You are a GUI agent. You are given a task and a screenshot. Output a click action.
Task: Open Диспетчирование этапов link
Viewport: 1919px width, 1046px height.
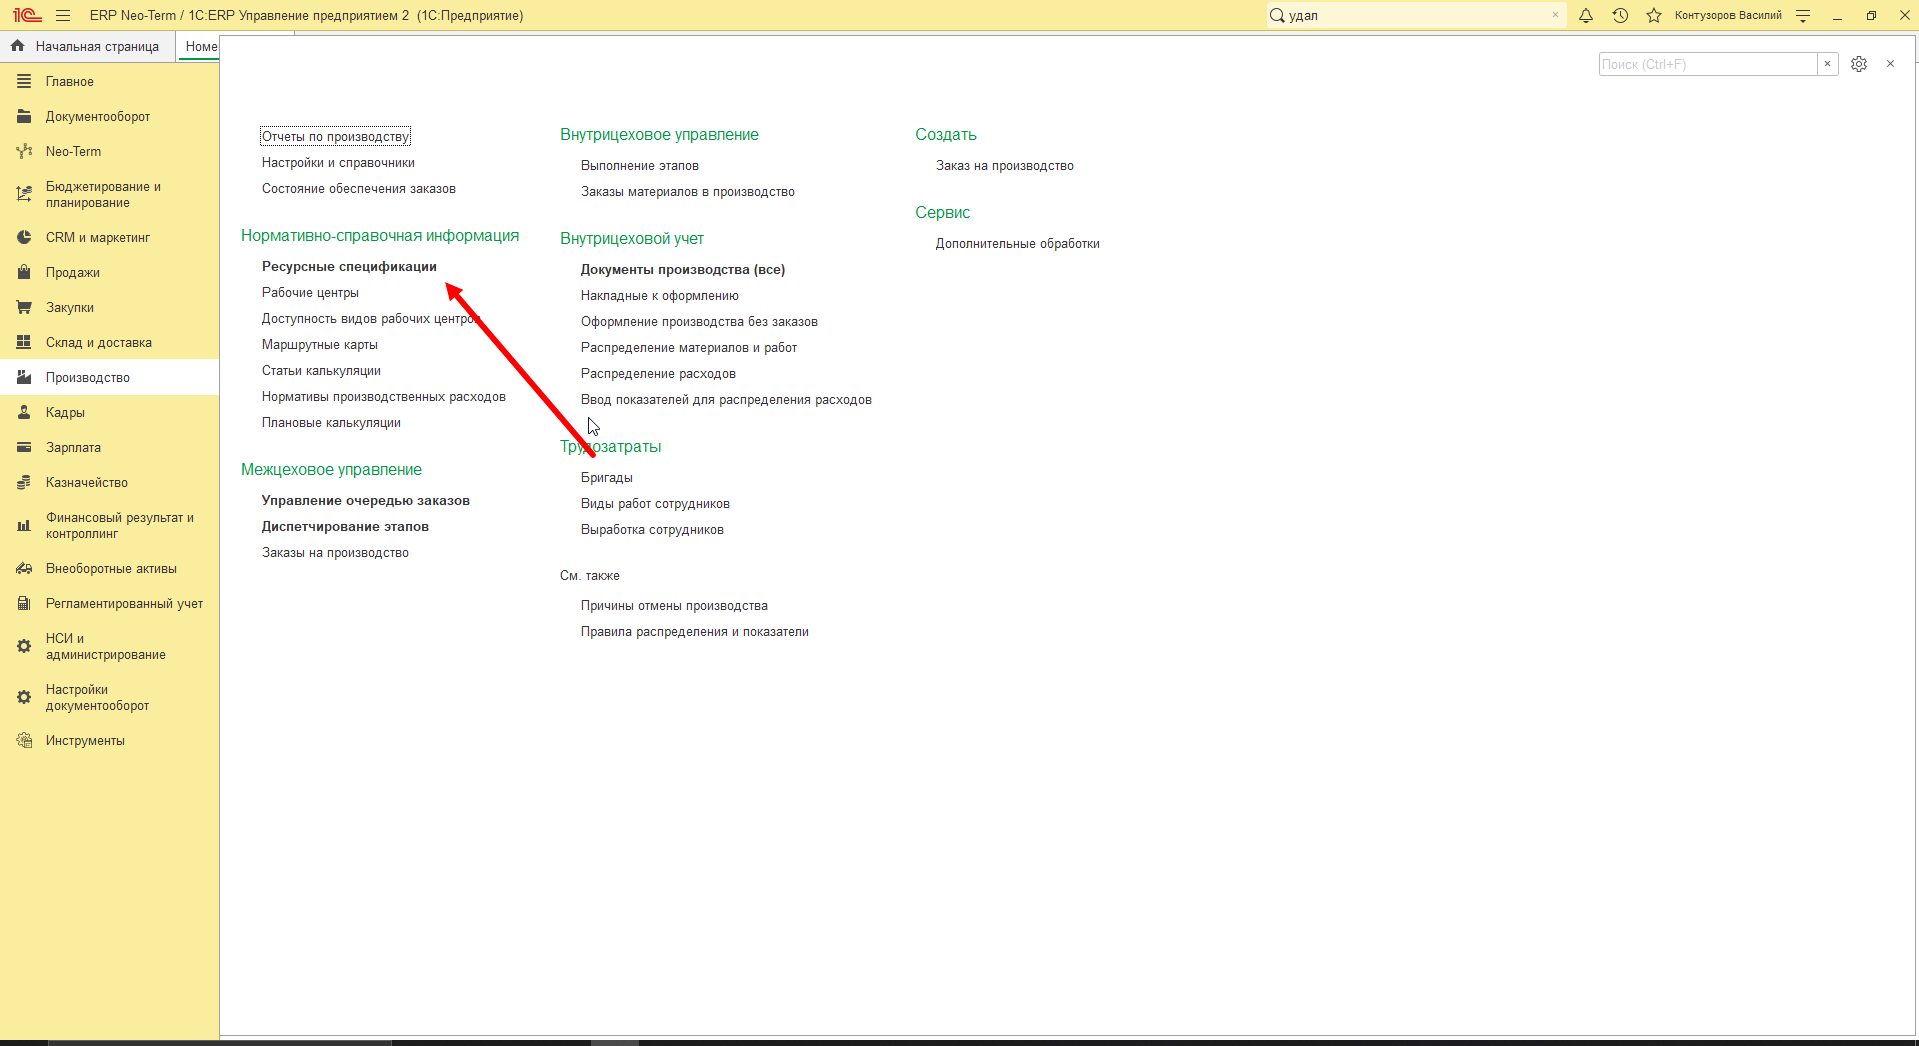345,527
